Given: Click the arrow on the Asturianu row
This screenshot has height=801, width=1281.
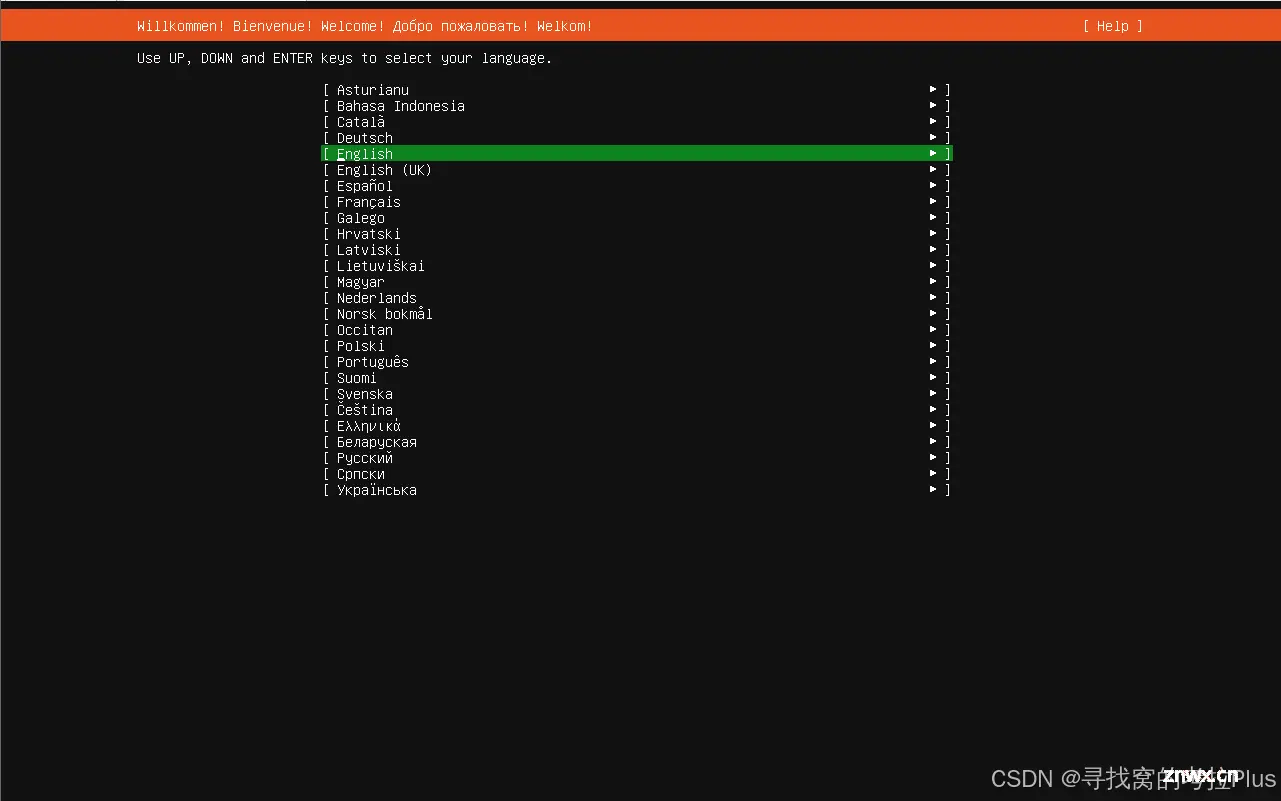Looking at the screenshot, I should point(933,90).
